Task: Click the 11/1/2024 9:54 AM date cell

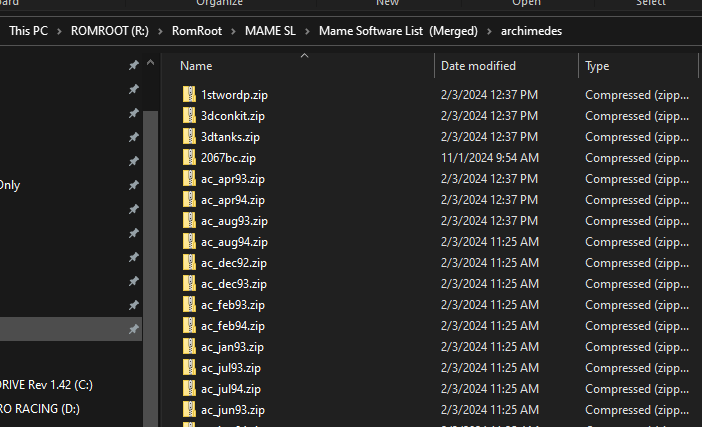Action: [x=490, y=158]
